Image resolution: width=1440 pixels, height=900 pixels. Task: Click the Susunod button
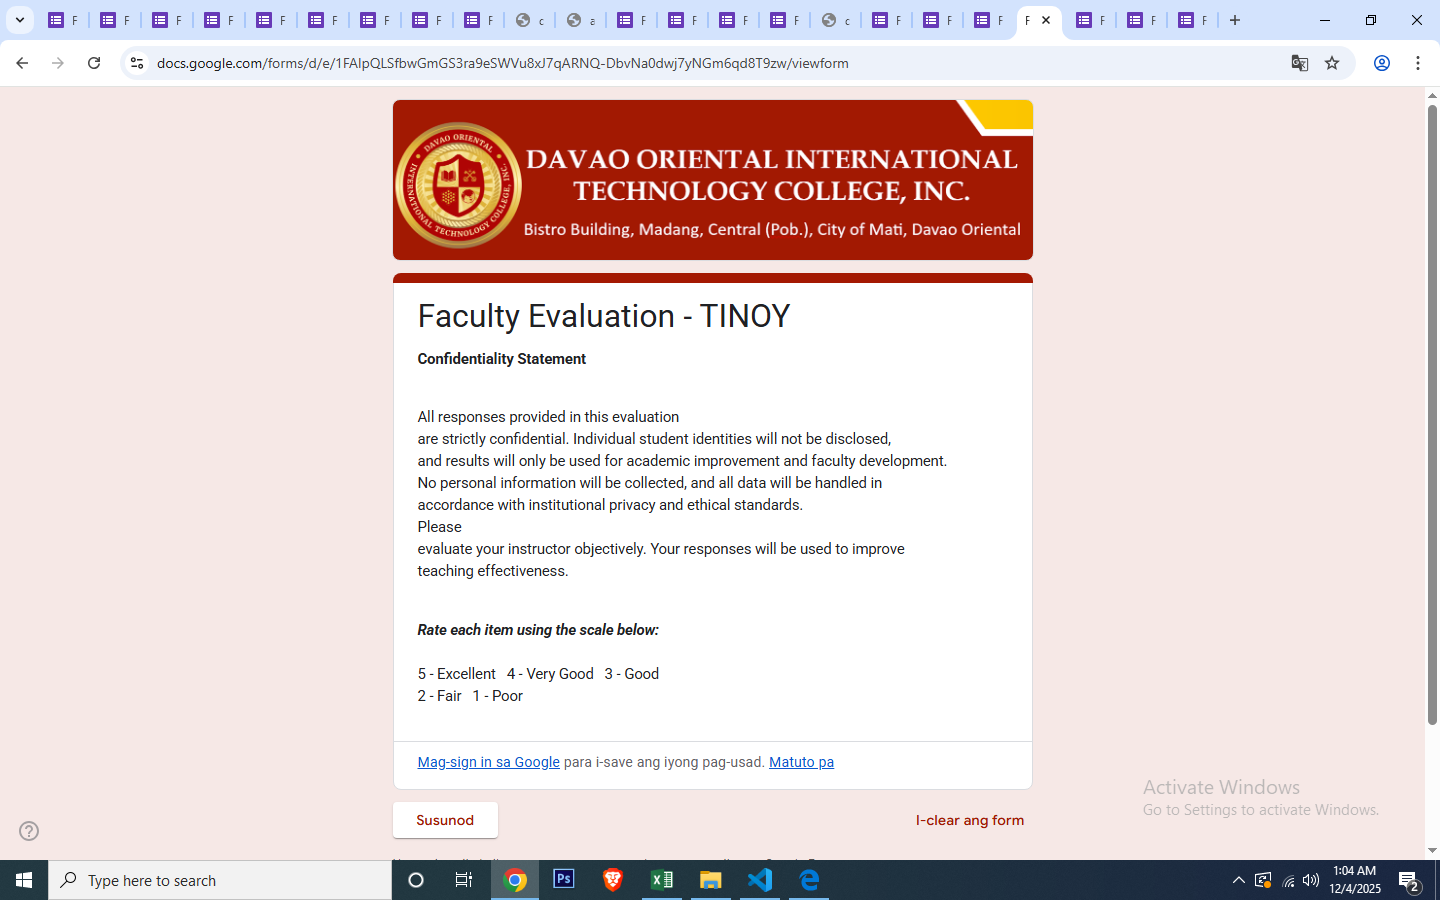click(x=445, y=820)
